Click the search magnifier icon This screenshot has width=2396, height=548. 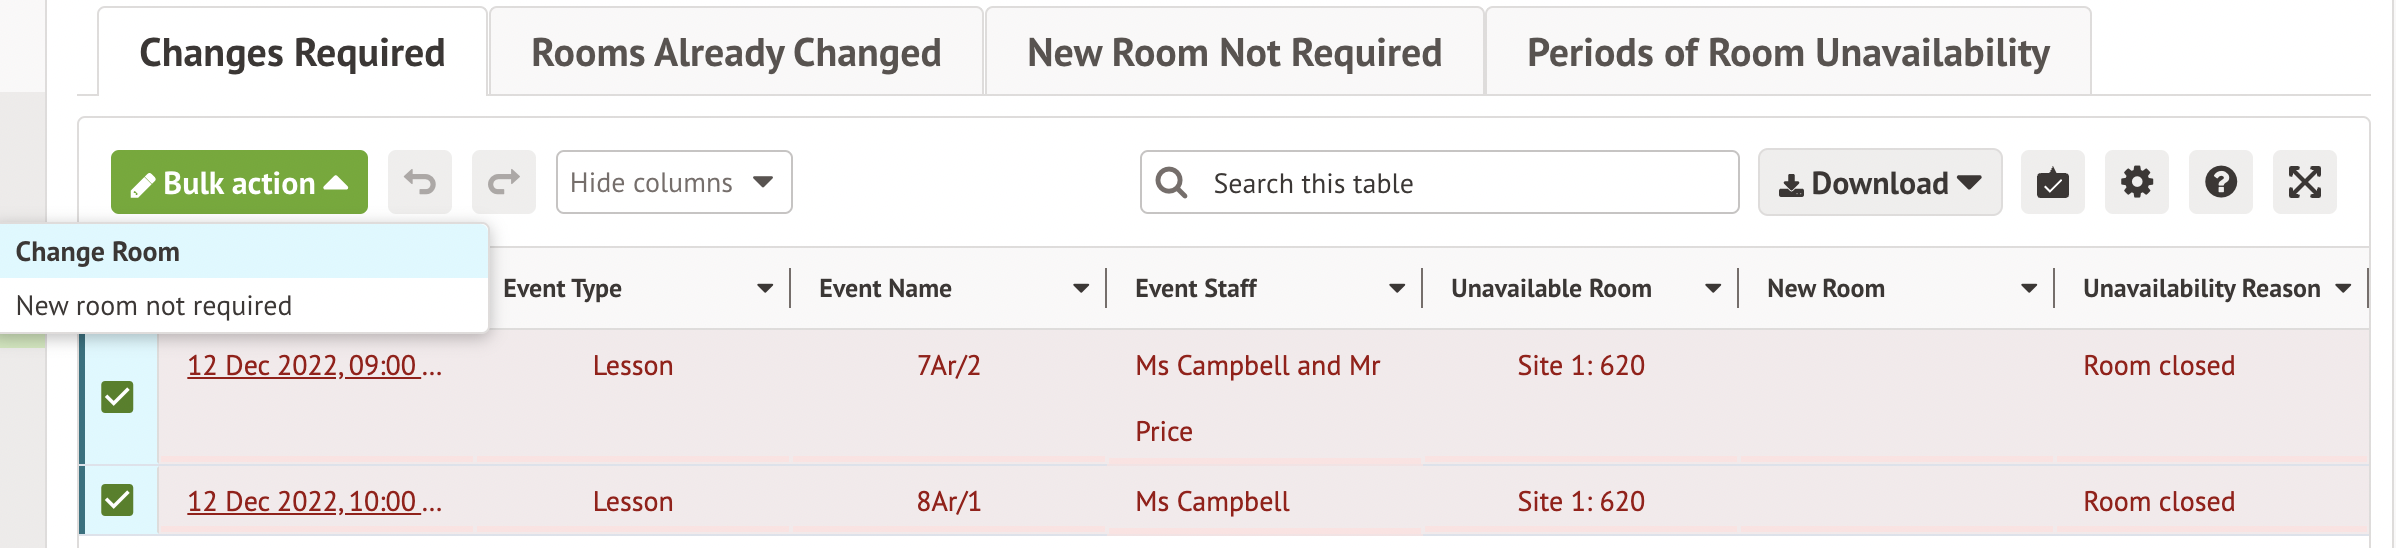tap(1171, 183)
